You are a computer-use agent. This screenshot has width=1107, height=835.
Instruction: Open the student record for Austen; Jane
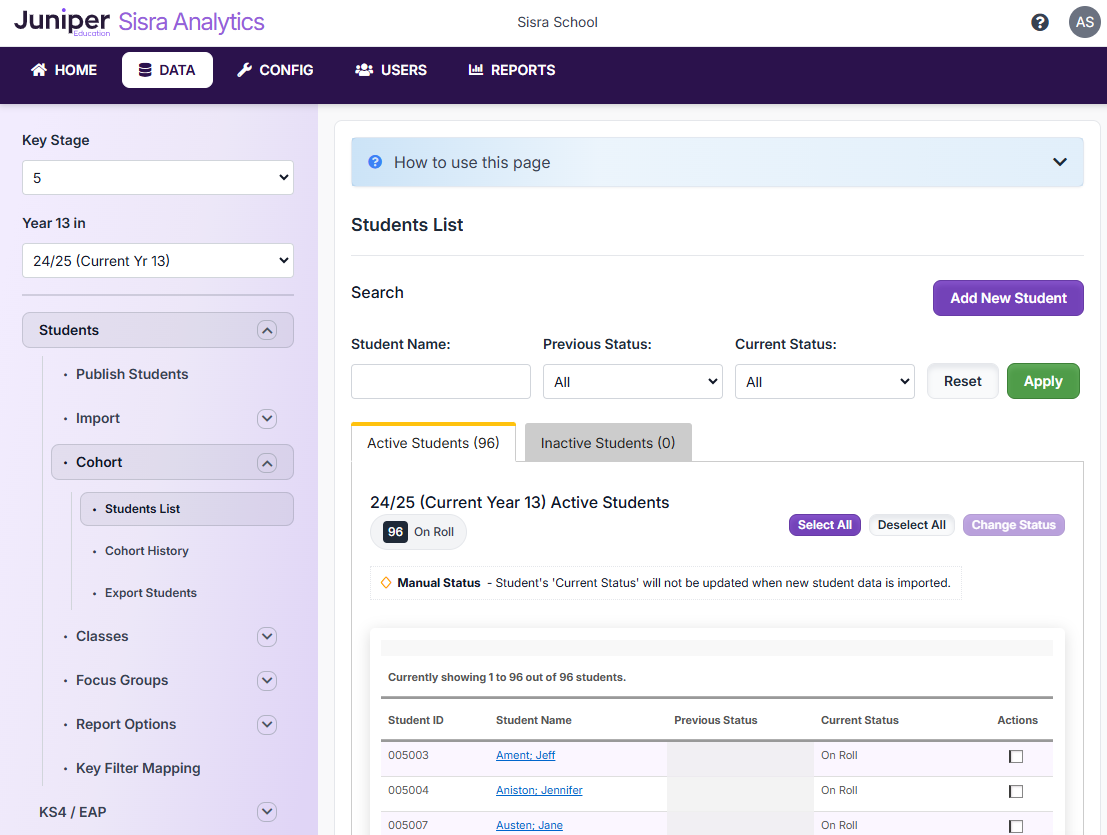click(x=529, y=825)
